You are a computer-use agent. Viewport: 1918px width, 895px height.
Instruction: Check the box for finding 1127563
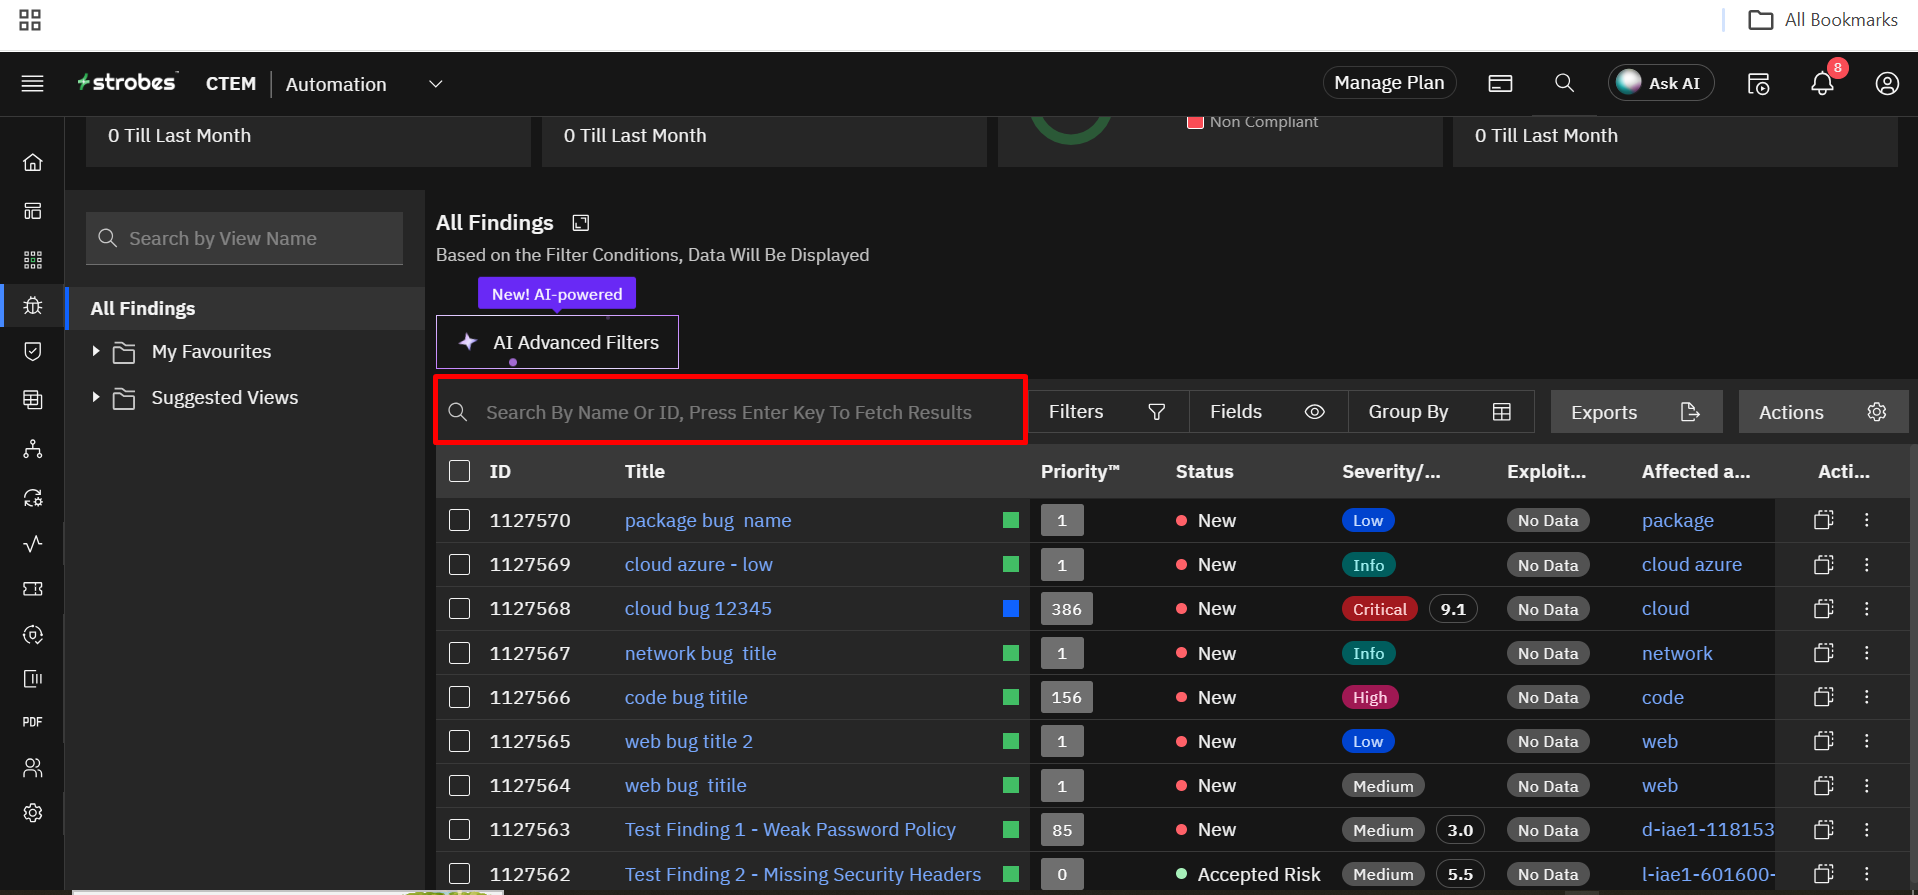pos(460,830)
